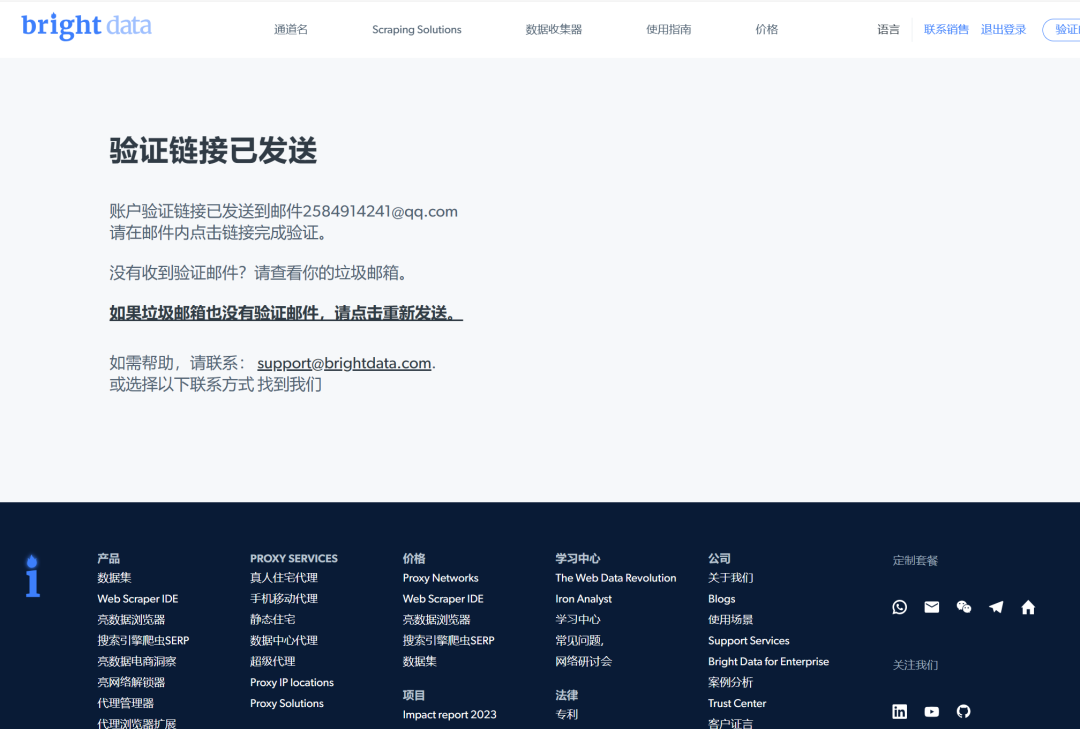Open 亮数据浏览器 under 产品
This screenshot has width=1080, height=729.
click(x=131, y=619)
